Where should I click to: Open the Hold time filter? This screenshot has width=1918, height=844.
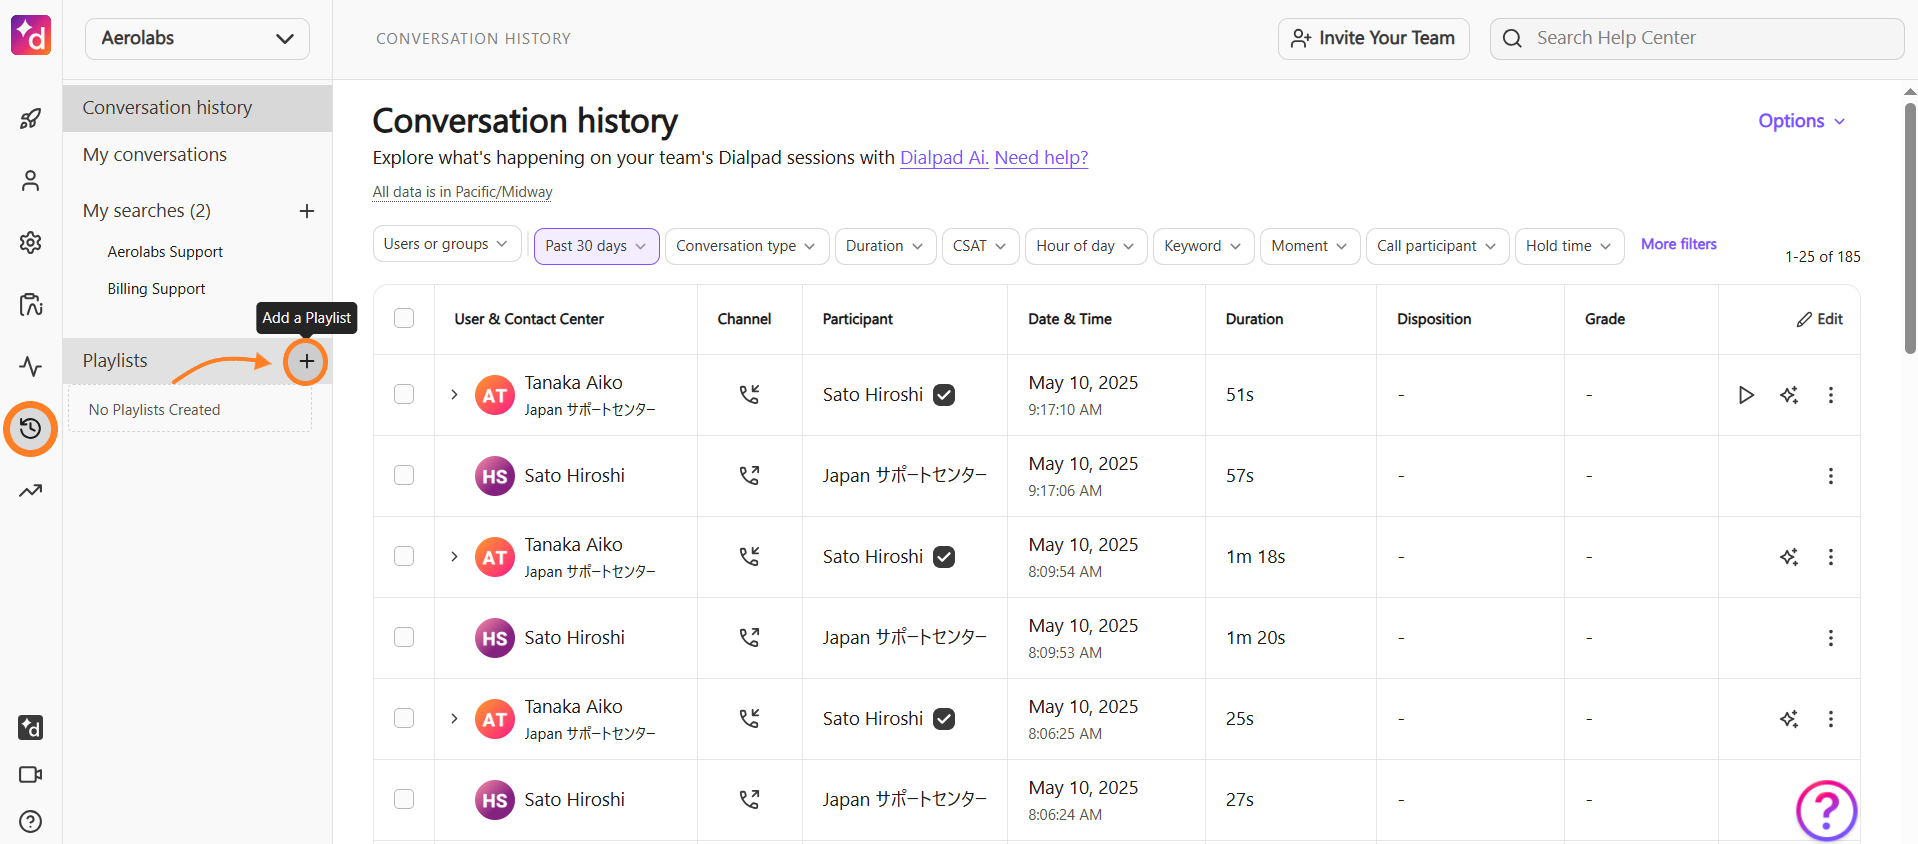click(1569, 246)
